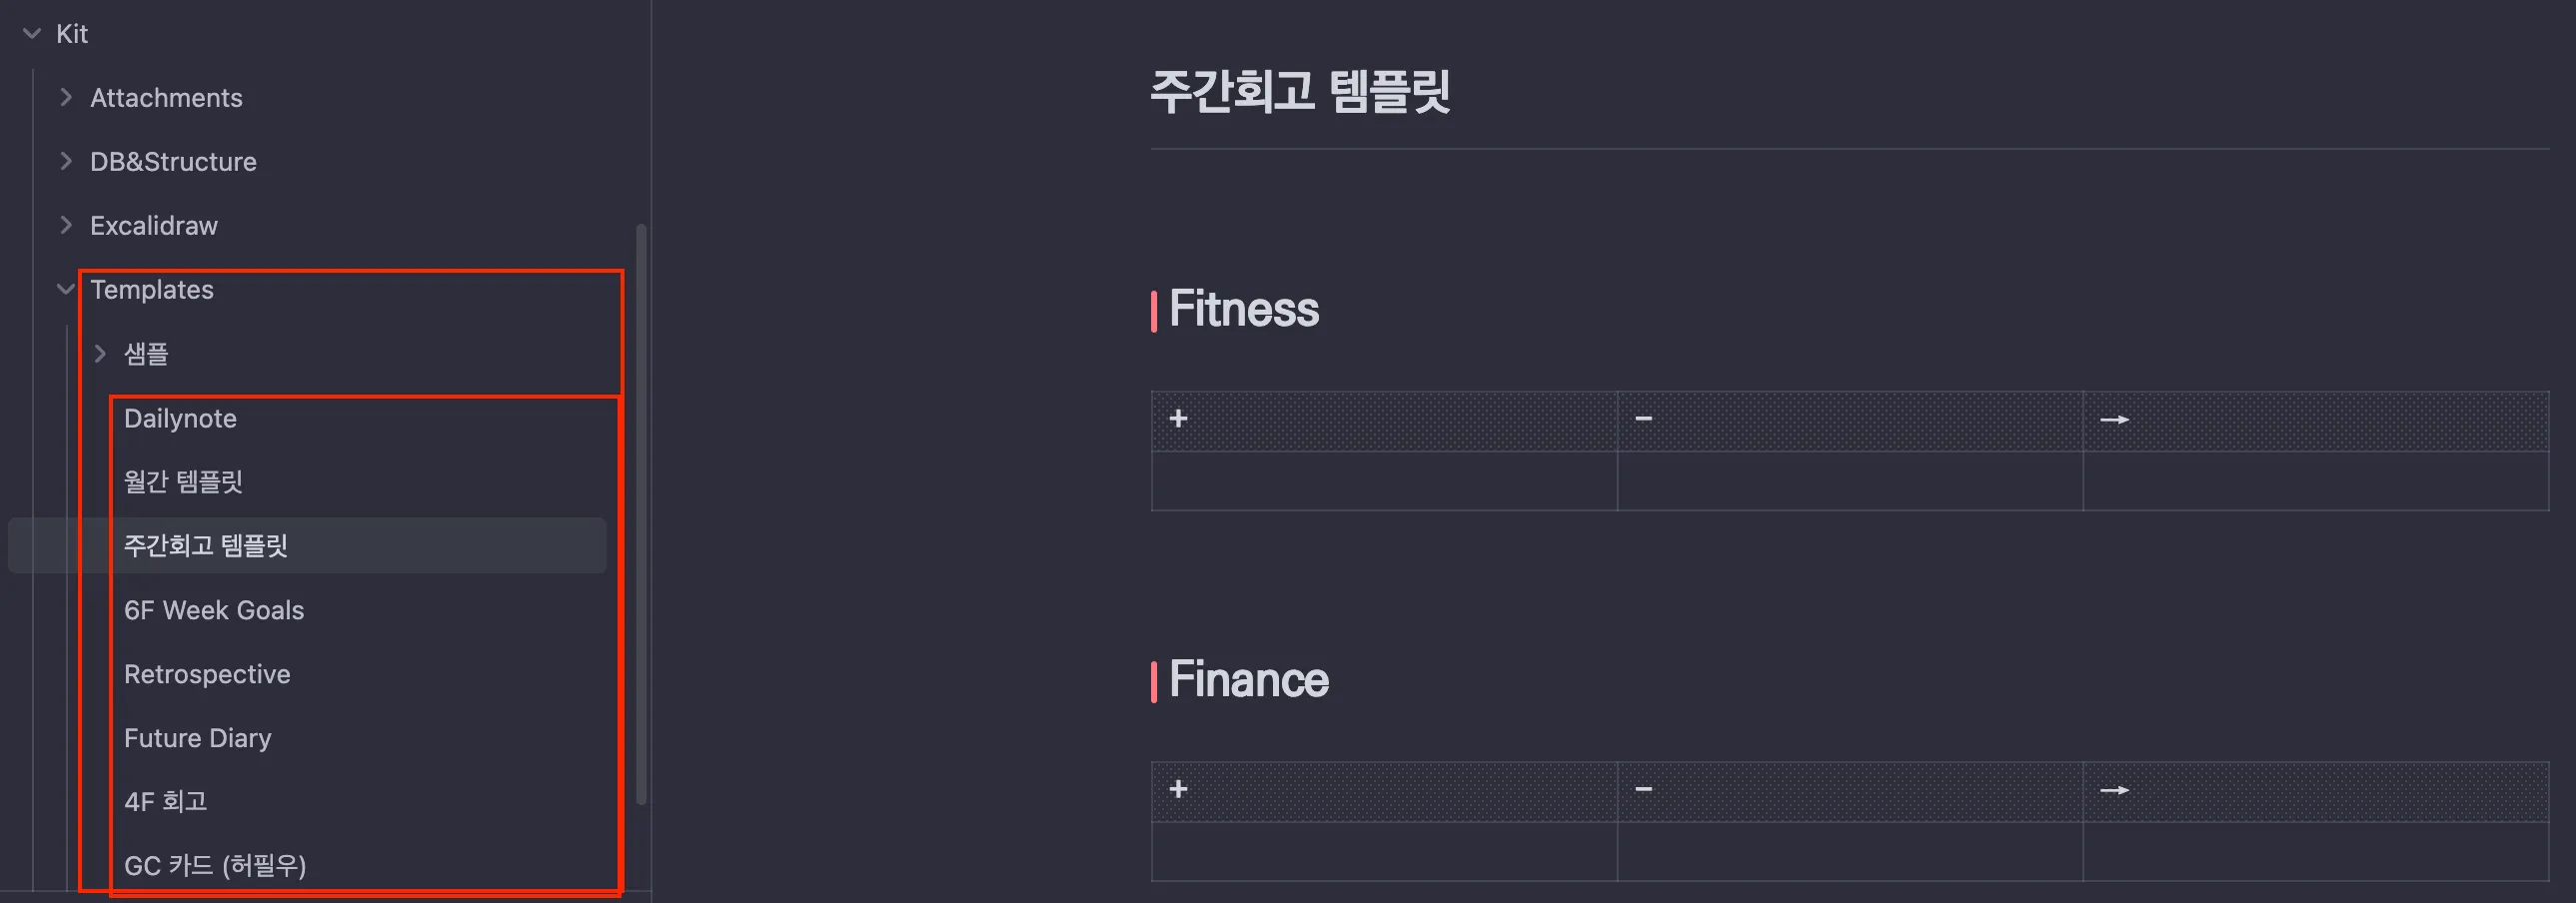Image resolution: width=2576 pixels, height=903 pixels.
Task: Open the Dailynote template
Action: click(x=180, y=418)
